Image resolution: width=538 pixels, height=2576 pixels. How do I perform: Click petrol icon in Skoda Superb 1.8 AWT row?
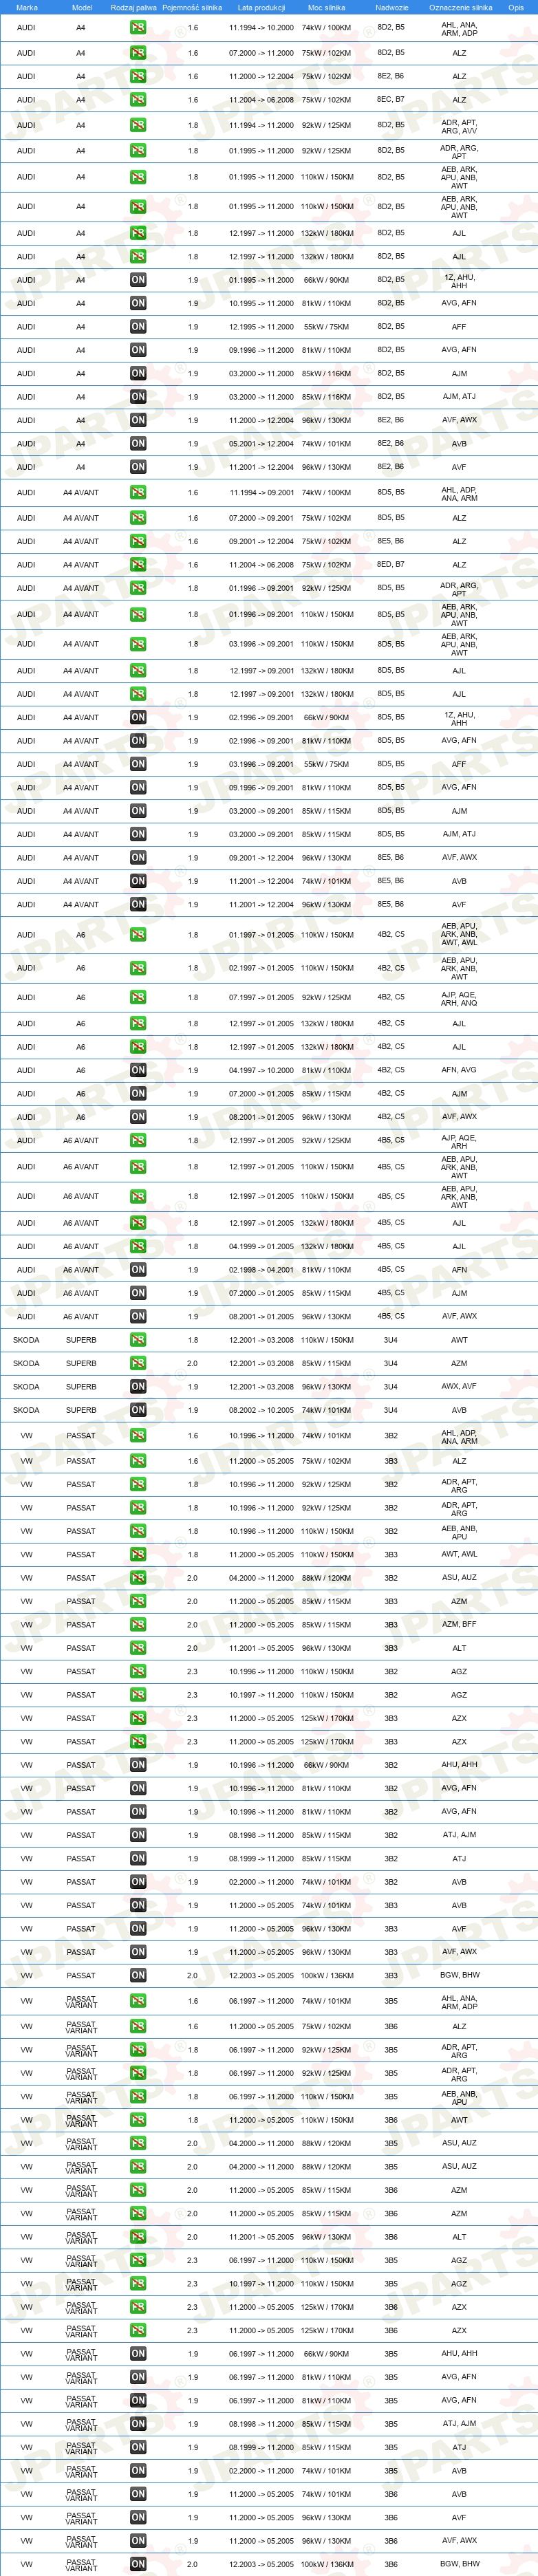point(138,1340)
